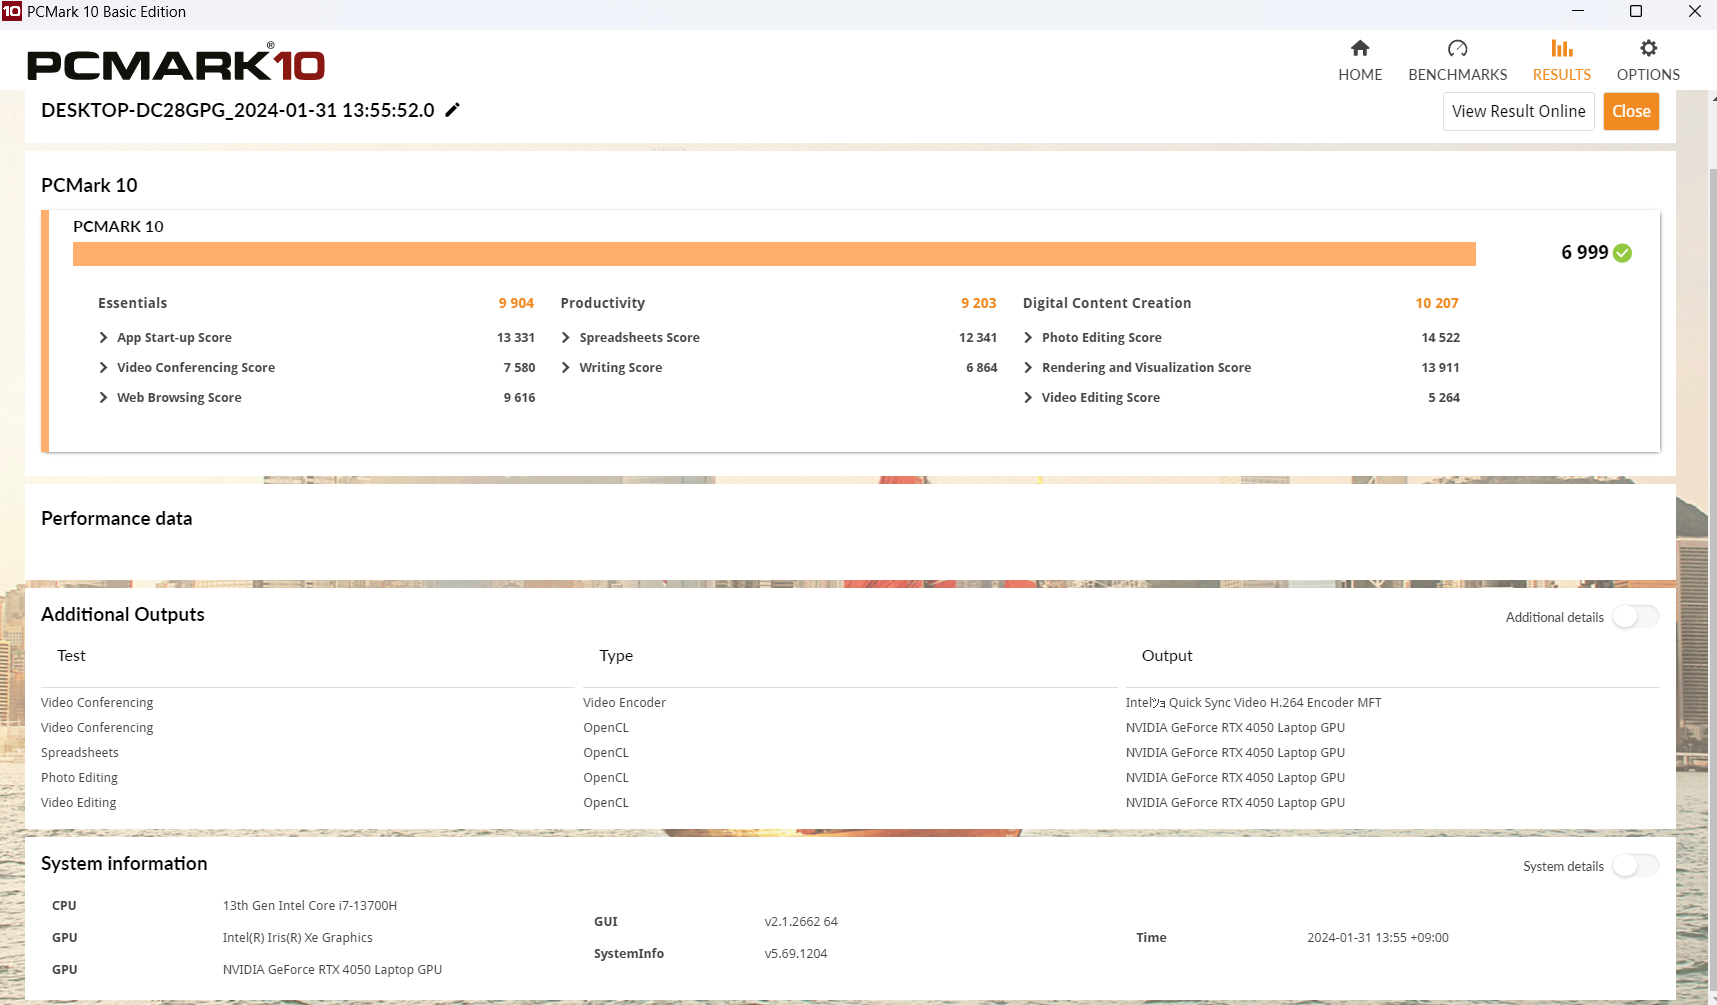This screenshot has height=1005, width=1717.
Task: Expand the Spreadsheets Score row
Action: pyautogui.click(x=566, y=338)
